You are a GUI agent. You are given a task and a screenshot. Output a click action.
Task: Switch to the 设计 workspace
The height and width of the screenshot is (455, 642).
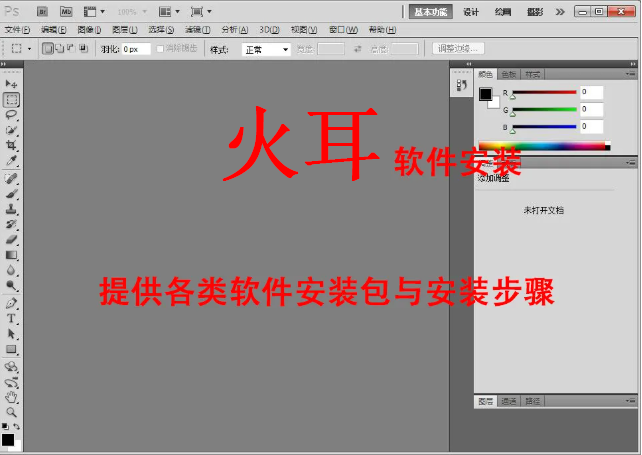click(x=471, y=12)
